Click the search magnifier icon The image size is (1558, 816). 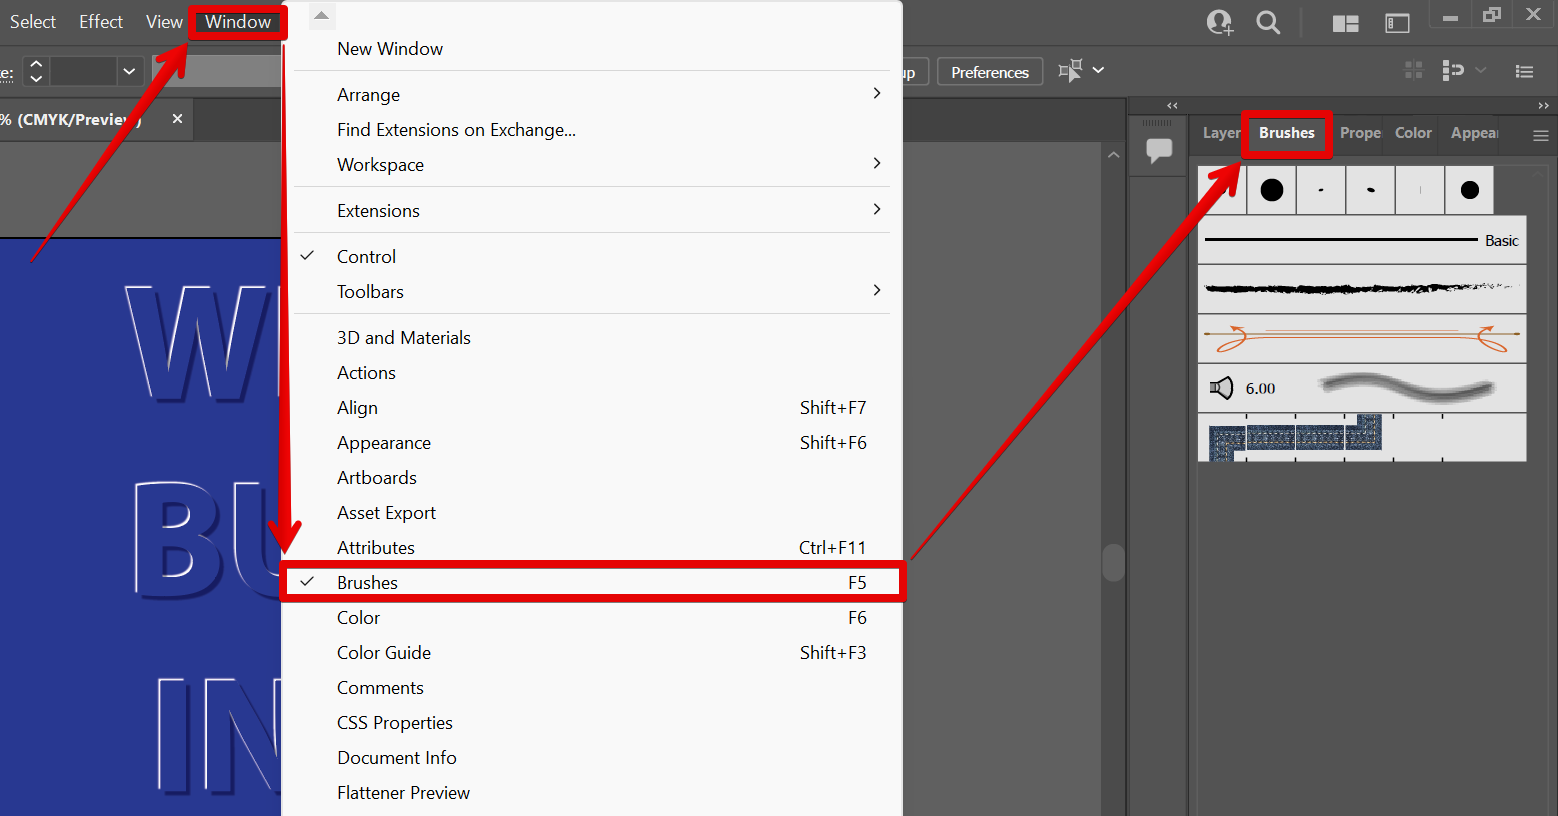(x=1268, y=22)
